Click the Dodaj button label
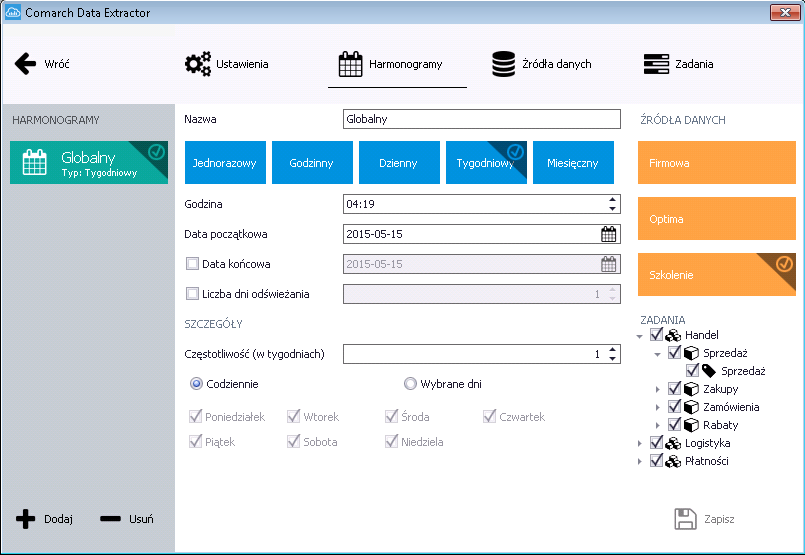805x555 pixels. tap(59, 519)
